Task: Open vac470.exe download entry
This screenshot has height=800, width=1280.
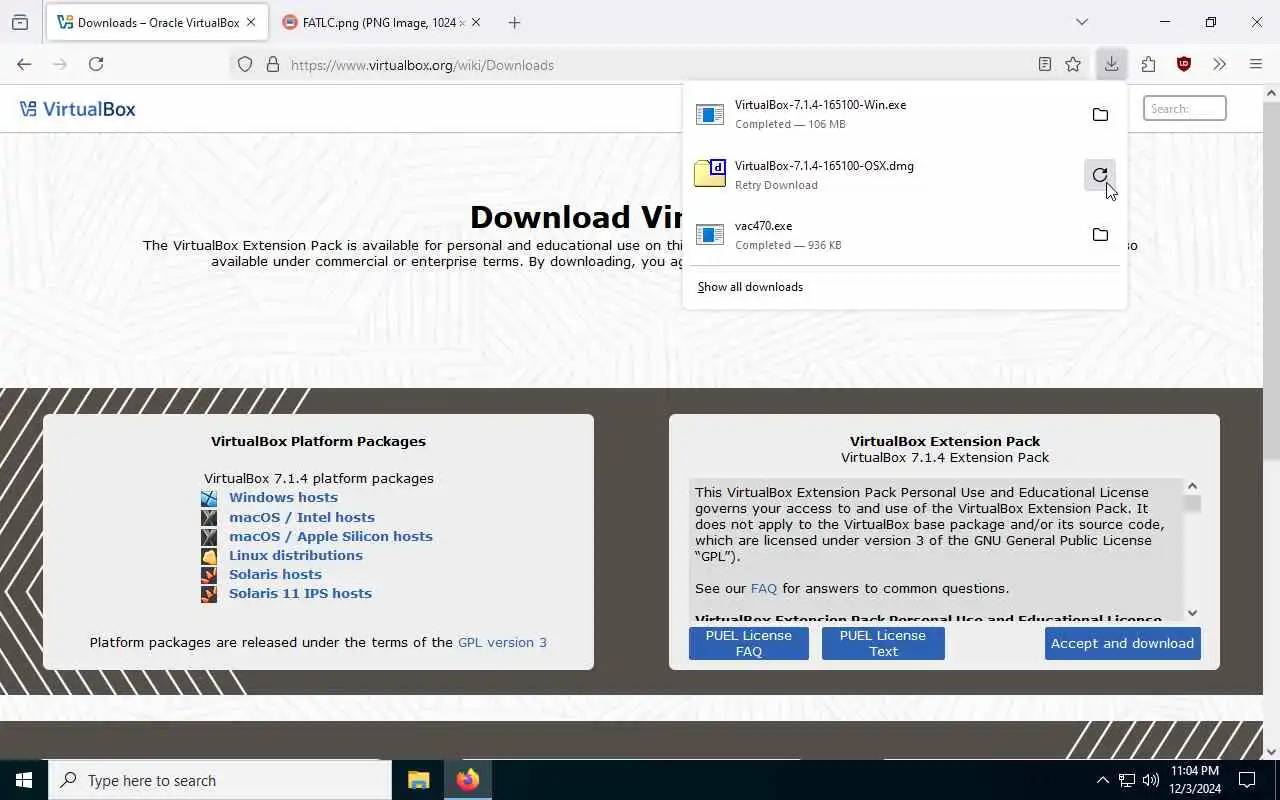Action: click(885, 234)
